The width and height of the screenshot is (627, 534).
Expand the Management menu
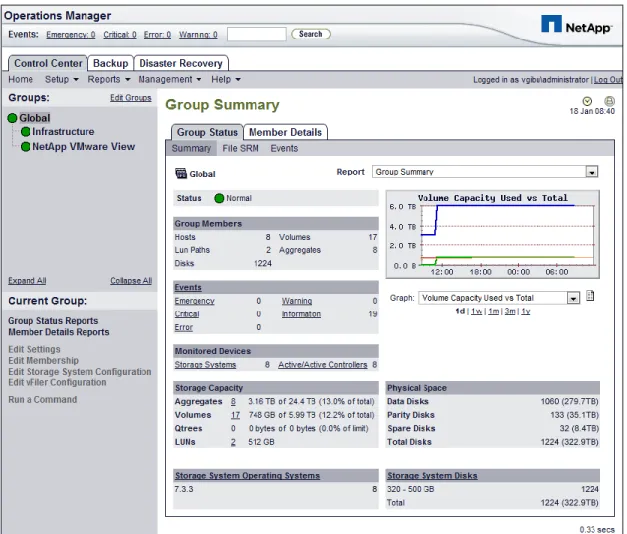click(x=170, y=79)
